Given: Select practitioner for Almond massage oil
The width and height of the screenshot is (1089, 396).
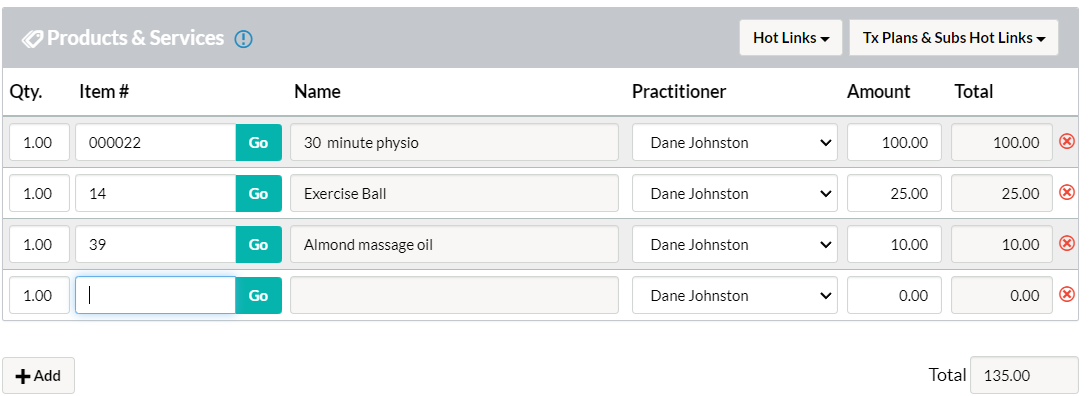Looking at the screenshot, I should point(734,245).
